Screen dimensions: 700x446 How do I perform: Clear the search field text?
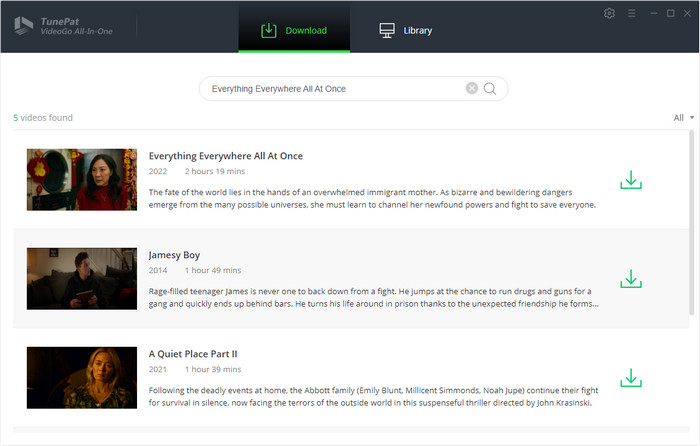click(472, 89)
